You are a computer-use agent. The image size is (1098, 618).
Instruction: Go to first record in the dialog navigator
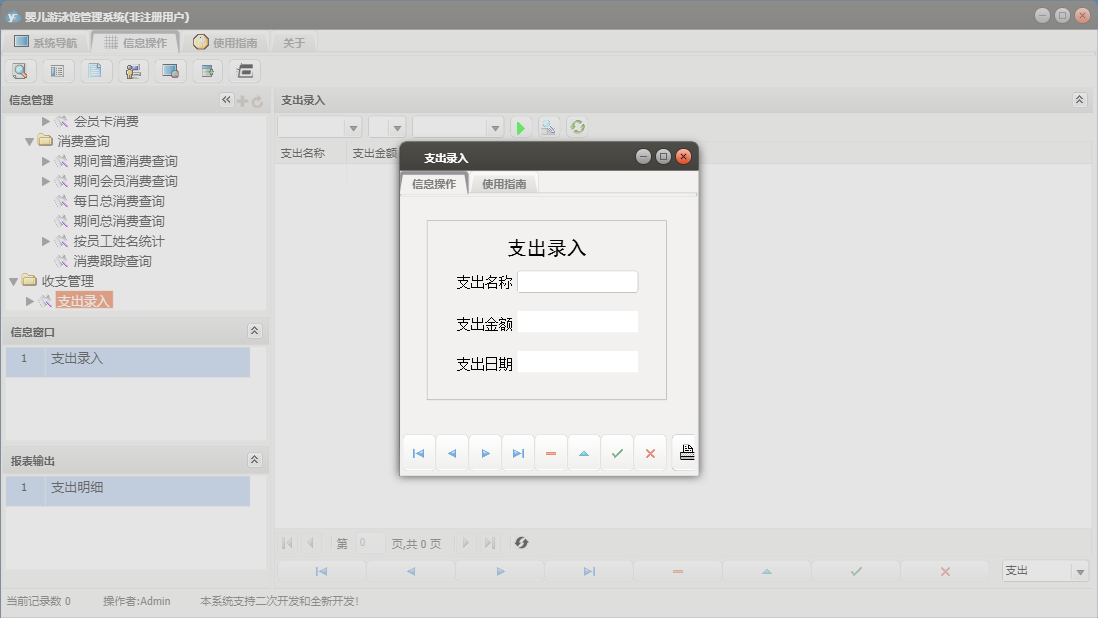pyautogui.click(x=419, y=452)
